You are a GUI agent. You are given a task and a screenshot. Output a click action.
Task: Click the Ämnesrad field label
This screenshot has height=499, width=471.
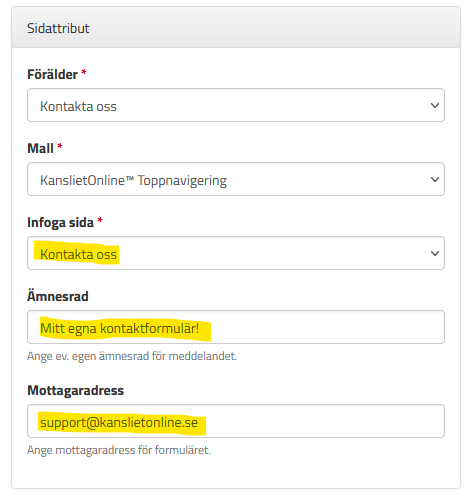coord(58,296)
